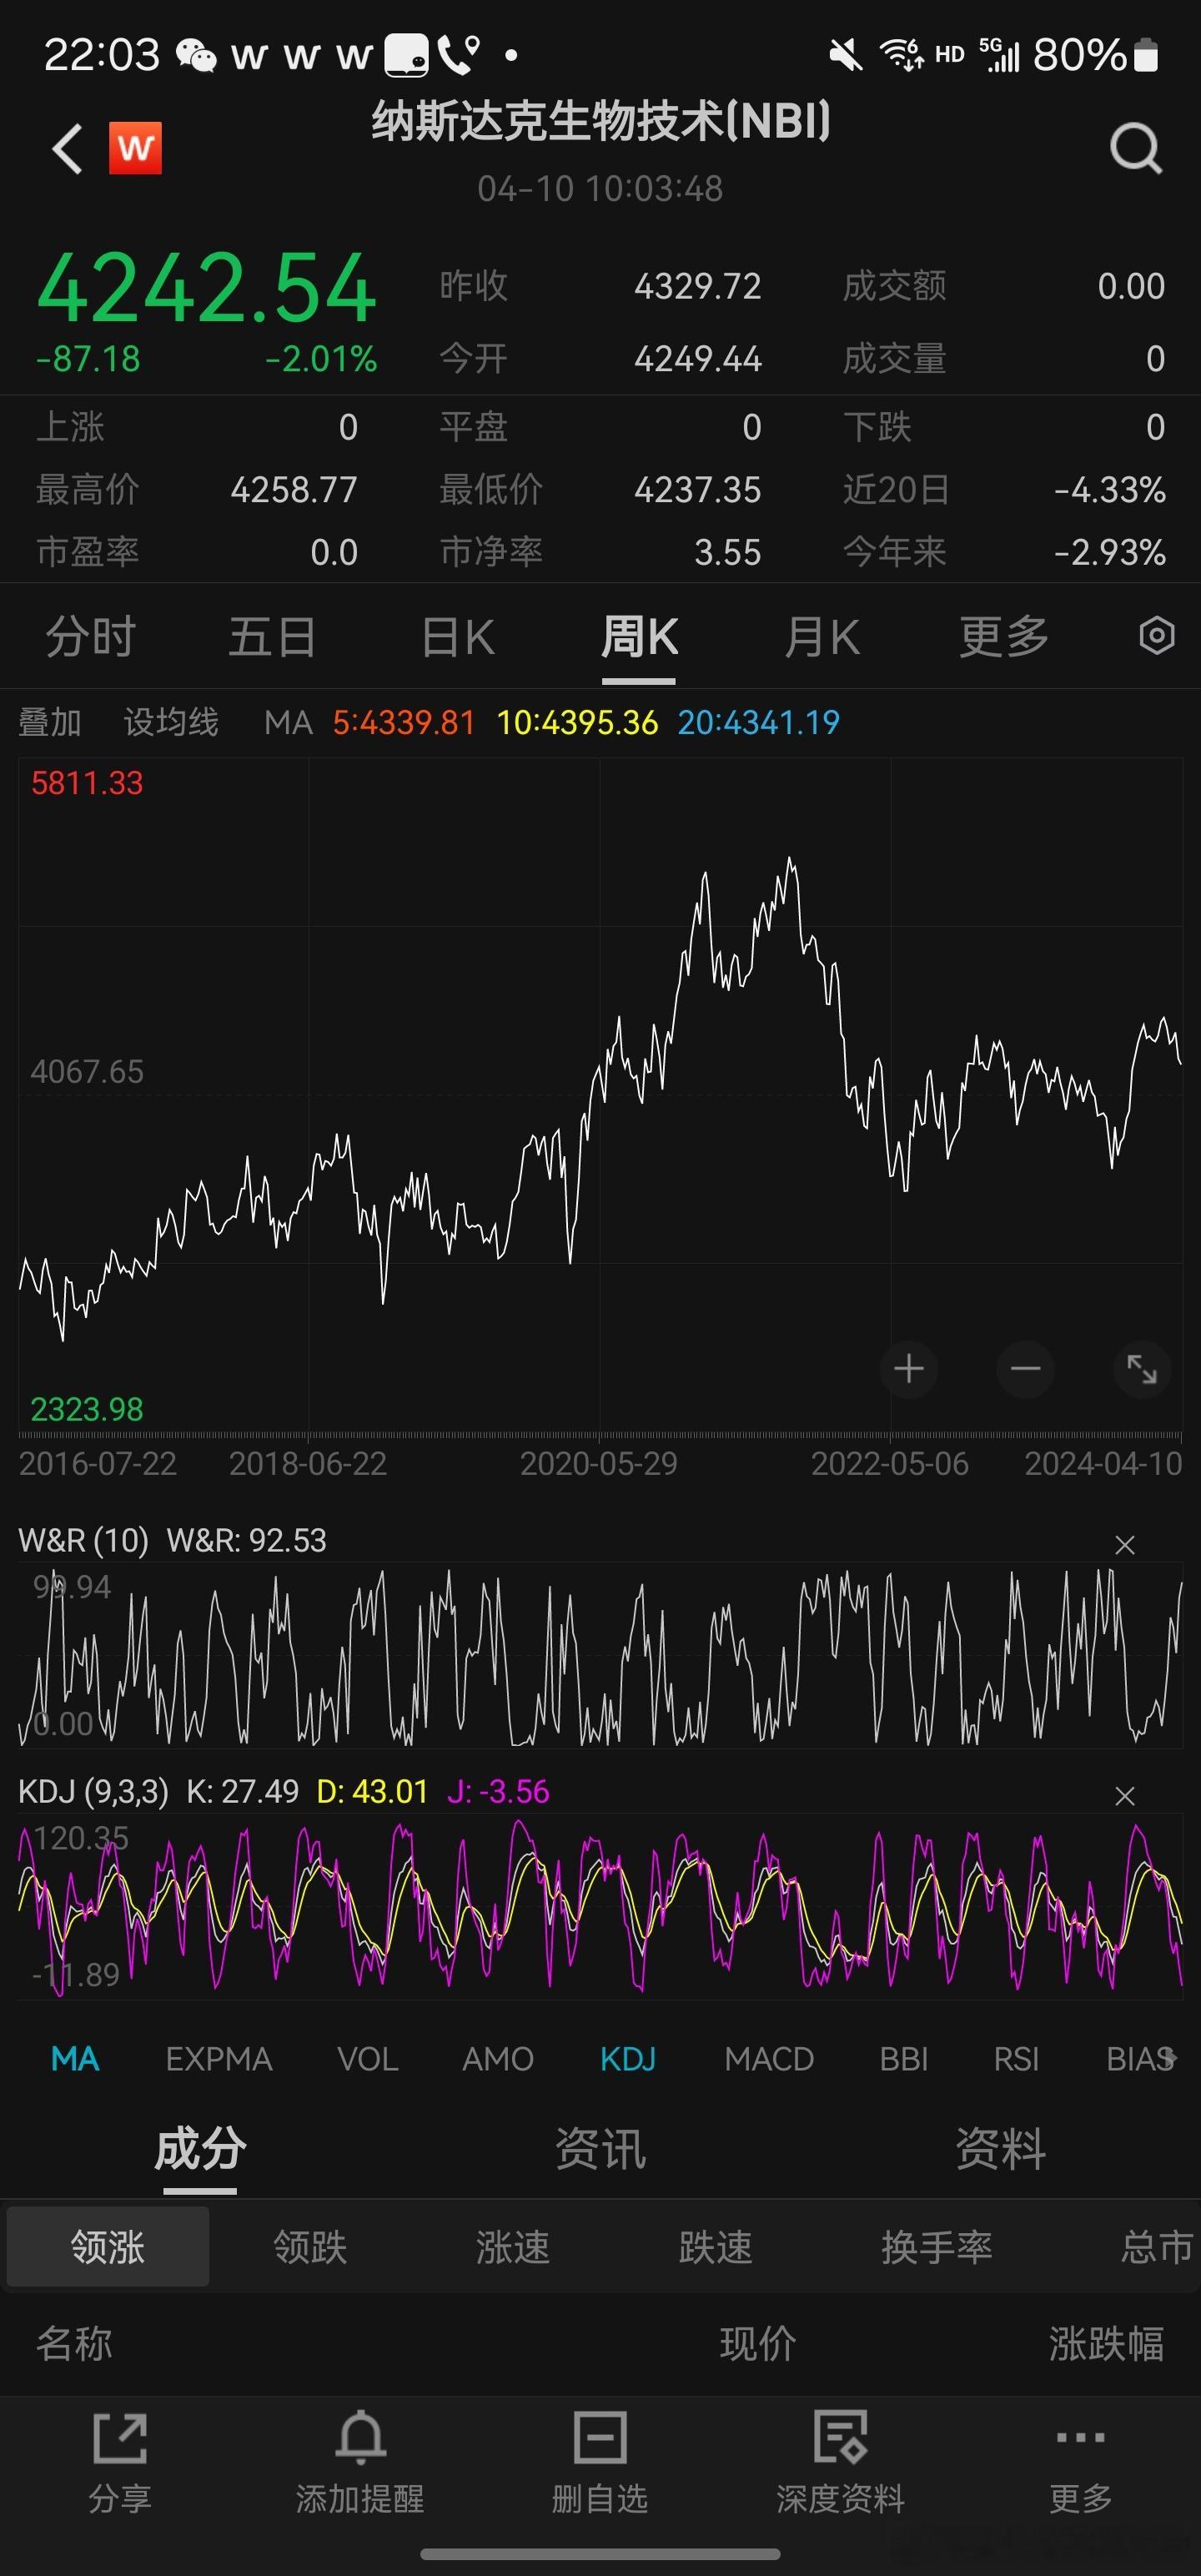Viewport: 1201px width, 2576px height.
Task: Toggle the EXPMA indicator
Action: click(x=219, y=2059)
